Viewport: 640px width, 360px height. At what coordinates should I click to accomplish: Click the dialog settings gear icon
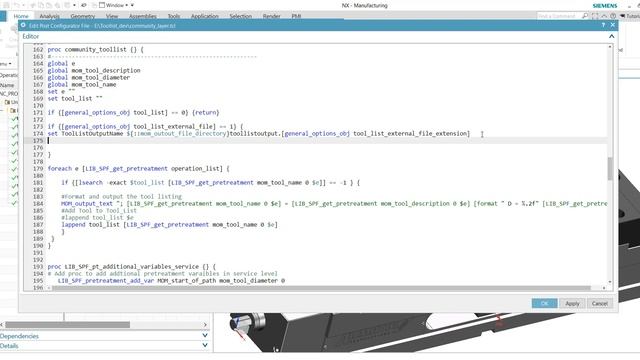pos(23,25)
